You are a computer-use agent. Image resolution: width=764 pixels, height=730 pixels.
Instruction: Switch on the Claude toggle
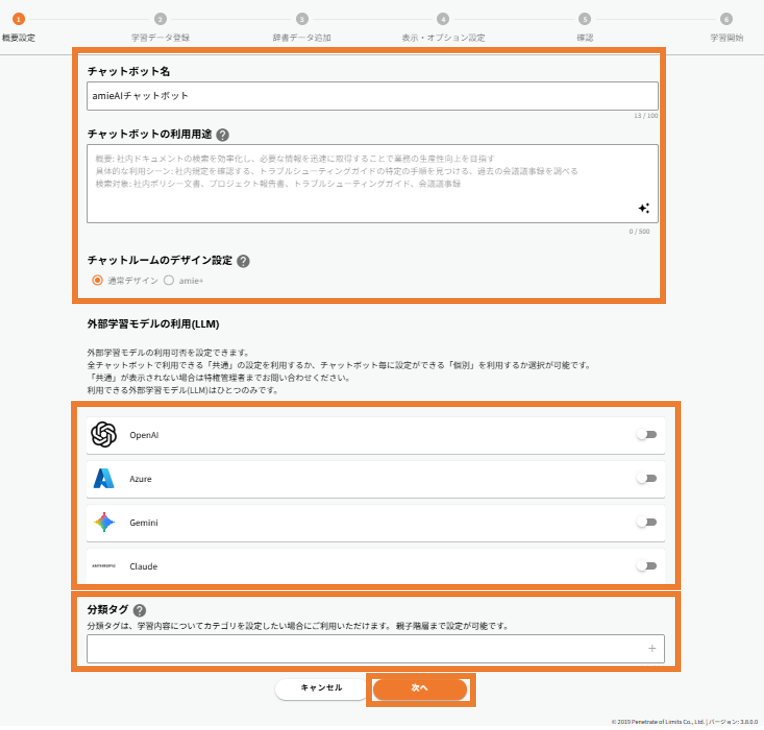pos(646,566)
